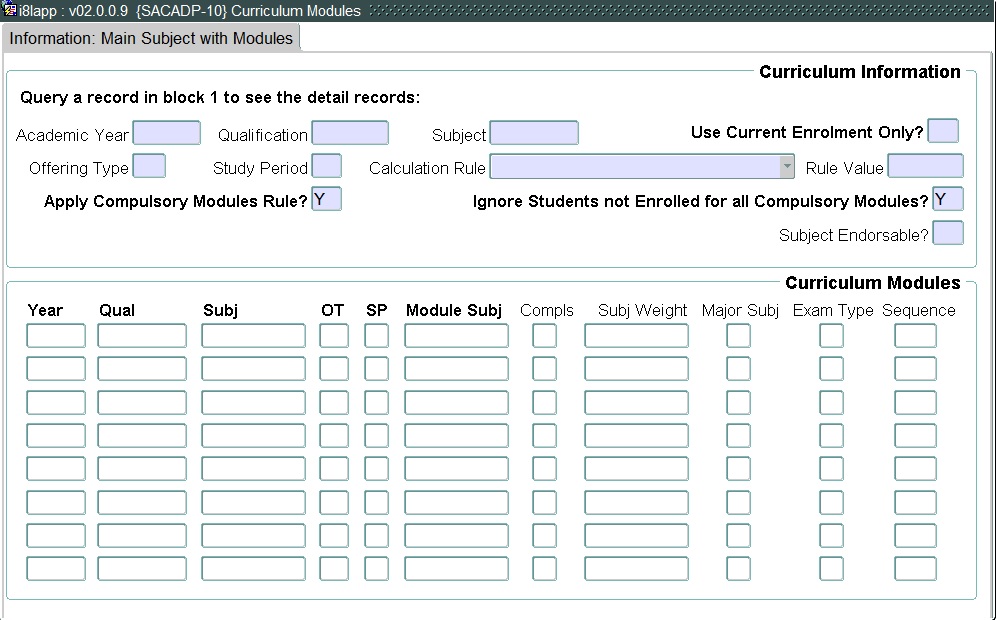Select the Information: Main Subject with Modules tab
Image resolution: width=997 pixels, height=620 pixels.
[151, 39]
